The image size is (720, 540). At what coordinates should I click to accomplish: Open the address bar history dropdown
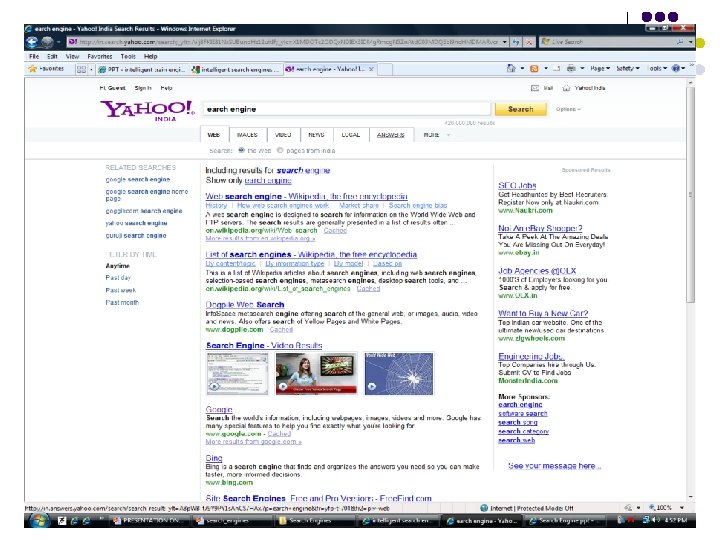[505, 42]
